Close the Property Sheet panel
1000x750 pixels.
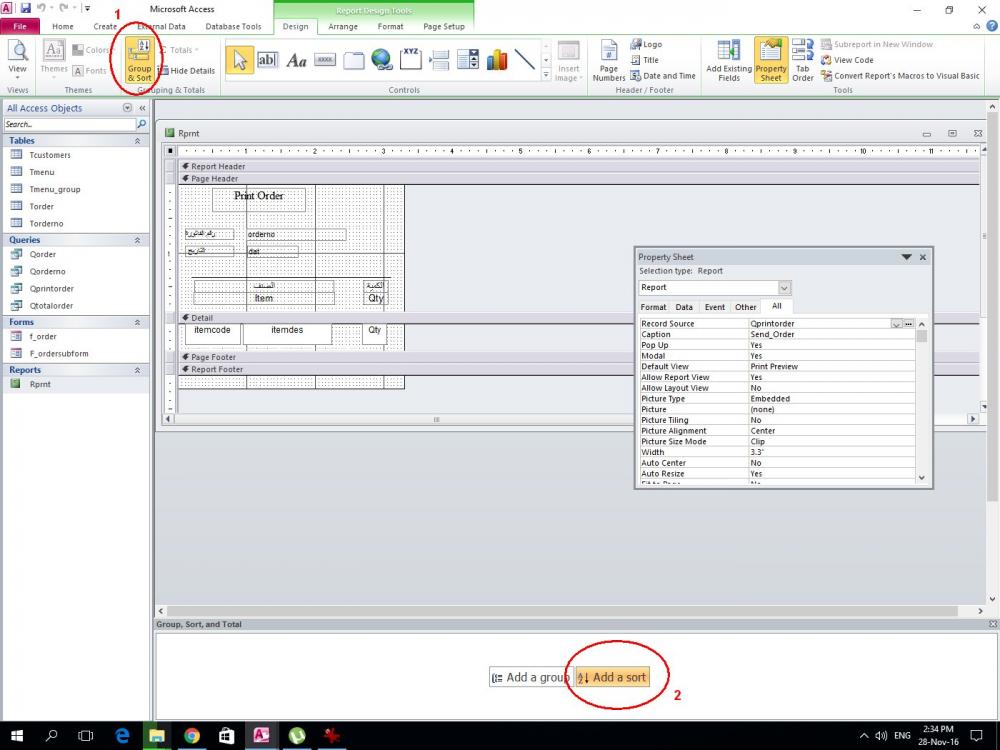[922, 257]
